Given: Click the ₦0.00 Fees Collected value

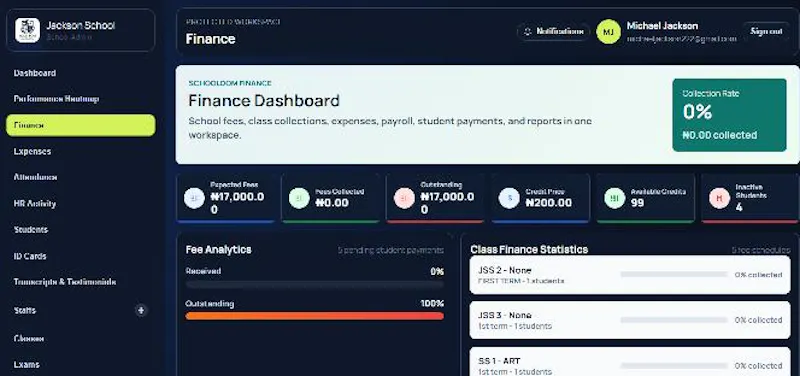Looking at the screenshot, I should tap(332, 203).
